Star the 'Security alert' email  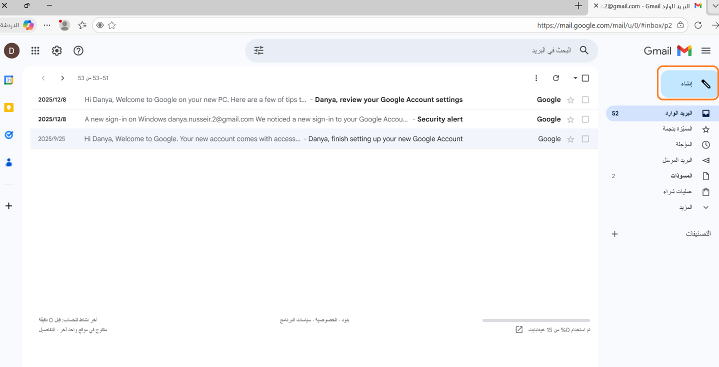(570, 120)
